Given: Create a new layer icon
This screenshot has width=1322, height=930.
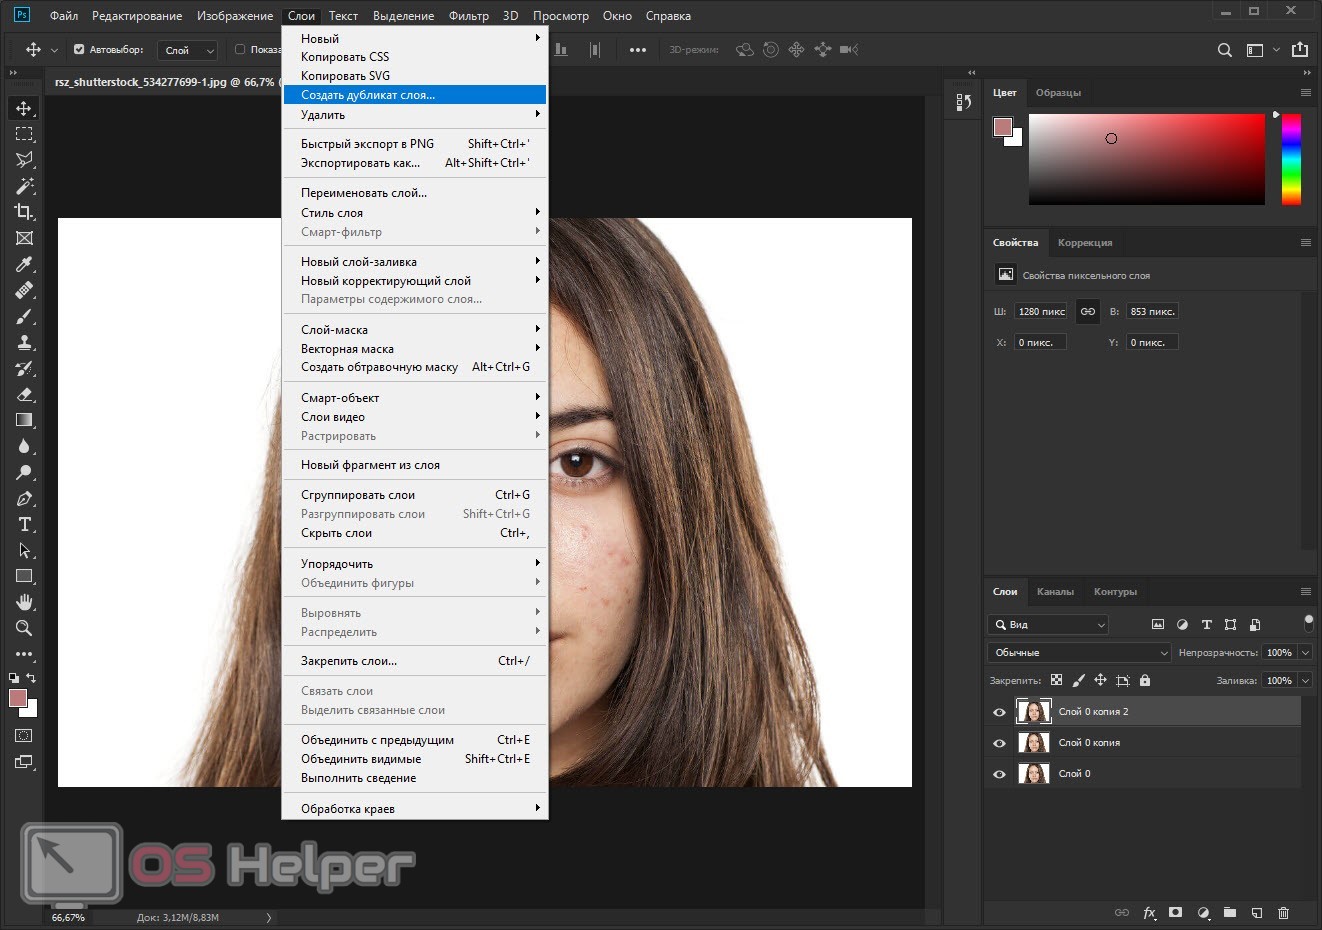Looking at the screenshot, I should tap(1257, 913).
